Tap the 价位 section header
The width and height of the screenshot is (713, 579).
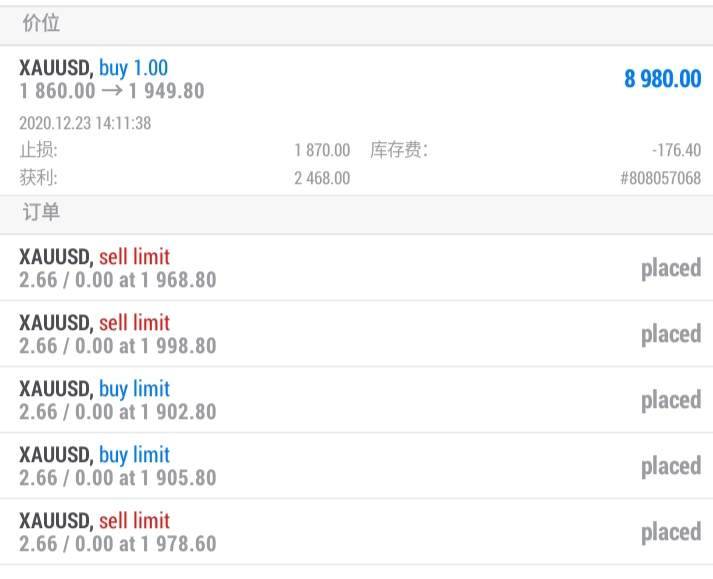pos(40,24)
